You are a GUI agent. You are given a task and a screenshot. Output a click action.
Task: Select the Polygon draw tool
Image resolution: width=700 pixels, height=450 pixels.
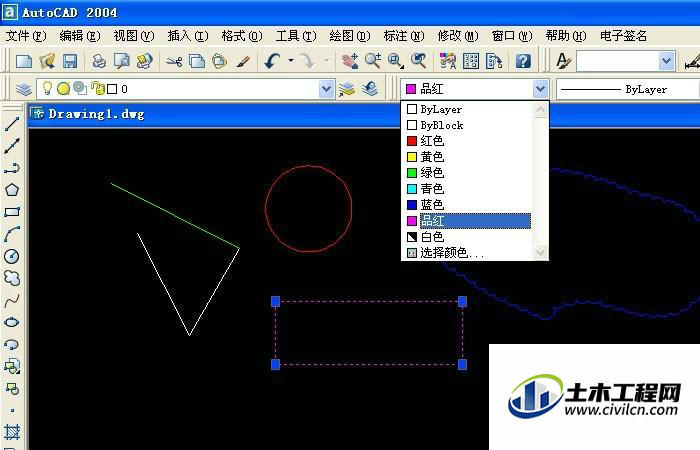[12, 190]
